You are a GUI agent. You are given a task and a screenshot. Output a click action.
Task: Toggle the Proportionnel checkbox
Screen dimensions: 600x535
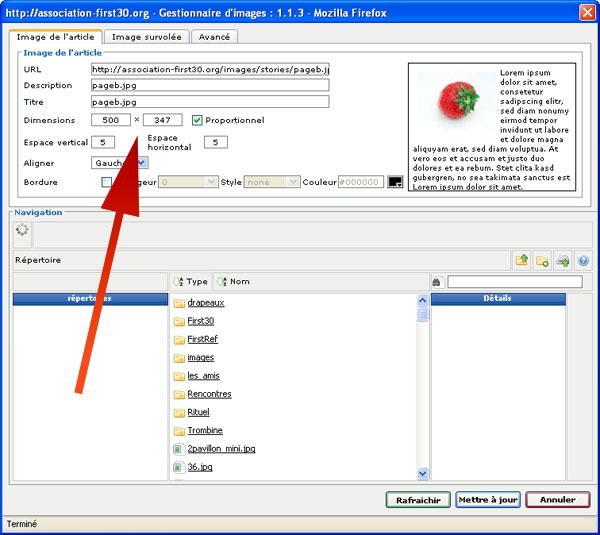197,120
